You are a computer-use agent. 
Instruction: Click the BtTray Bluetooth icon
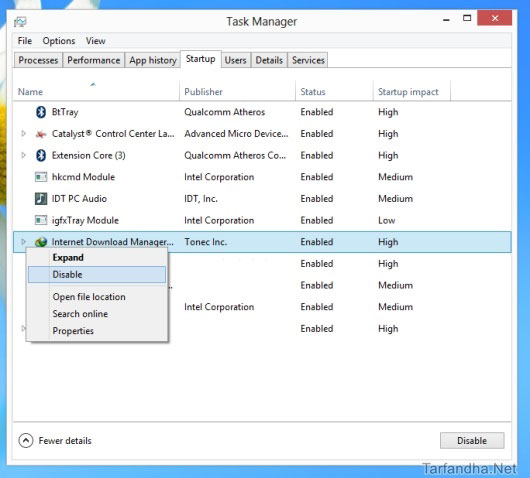point(41,112)
